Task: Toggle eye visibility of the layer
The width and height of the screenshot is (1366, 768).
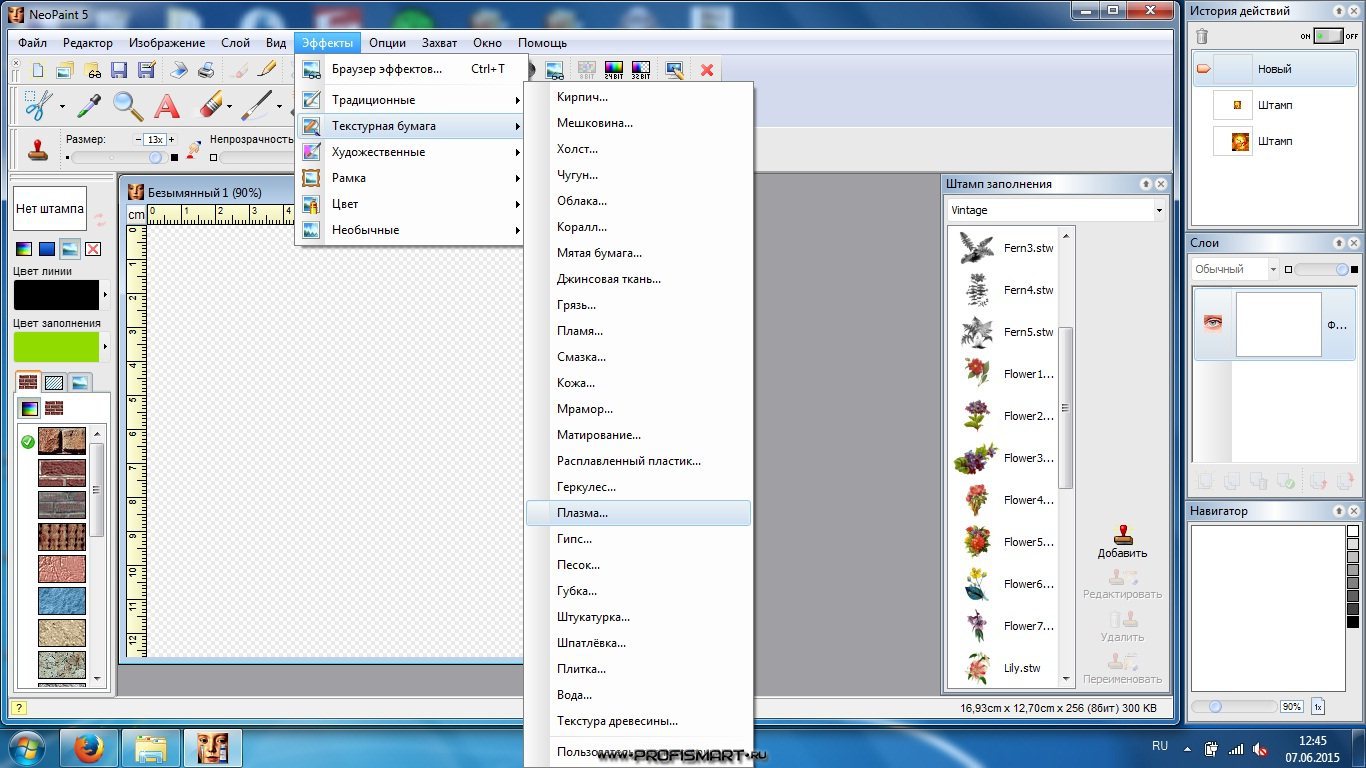Action: tap(1213, 323)
